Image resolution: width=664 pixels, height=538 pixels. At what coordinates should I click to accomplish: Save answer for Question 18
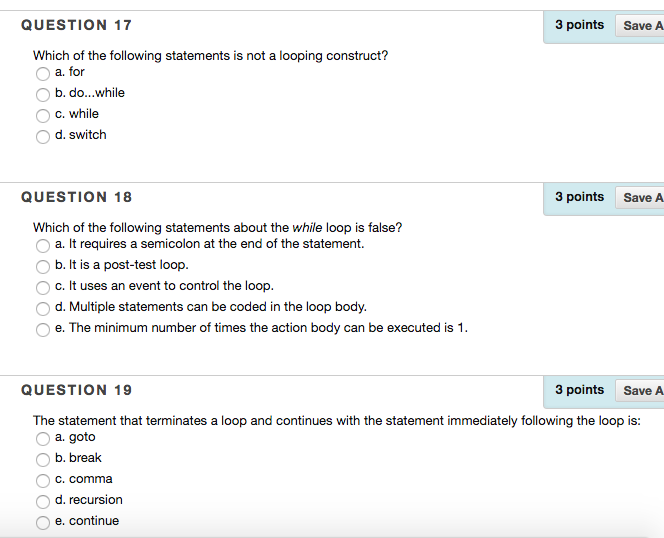coord(640,198)
